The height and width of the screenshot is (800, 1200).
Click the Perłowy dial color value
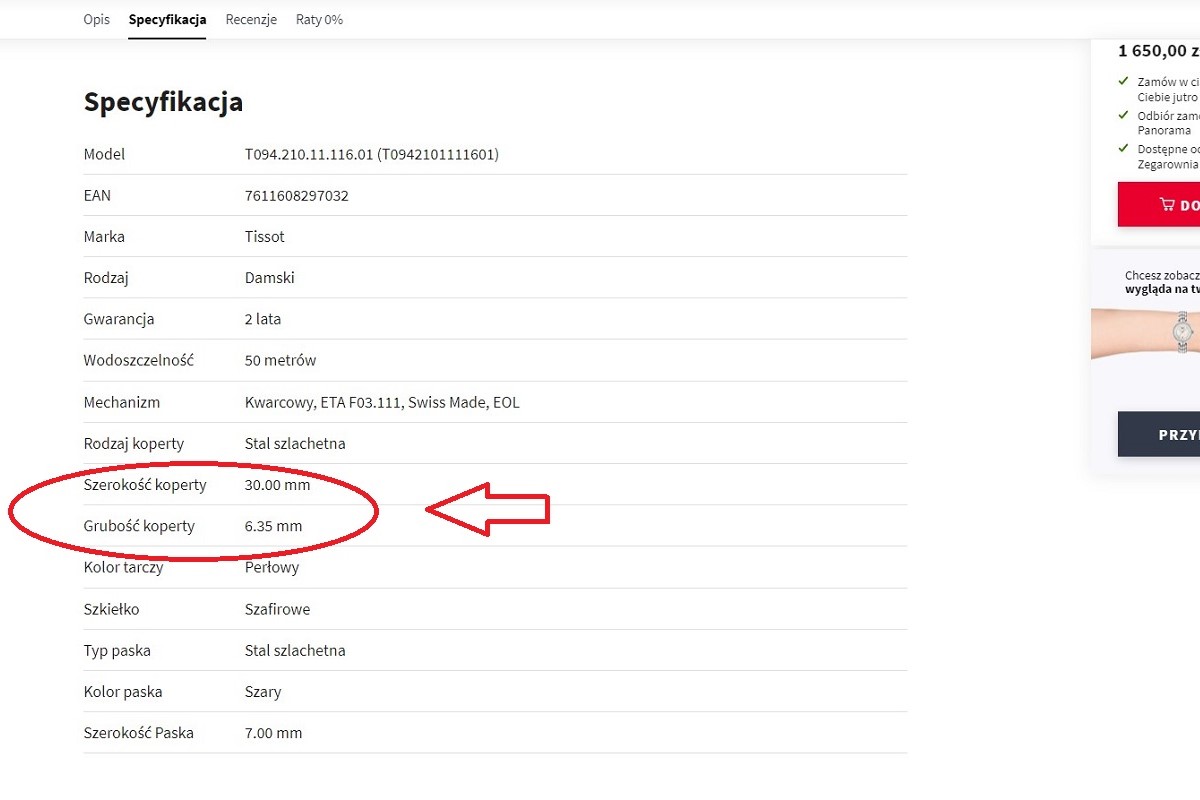pos(272,567)
